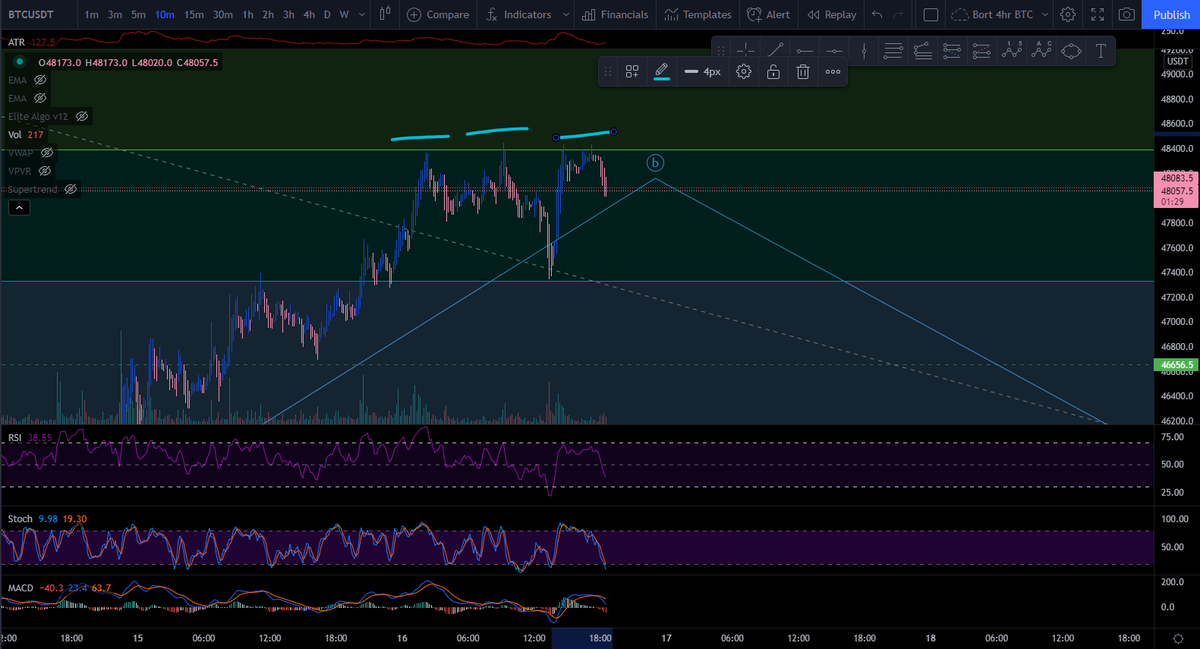This screenshot has height=649, width=1200.
Task: Open more options in drawing toolbar
Action: pos(833,72)
